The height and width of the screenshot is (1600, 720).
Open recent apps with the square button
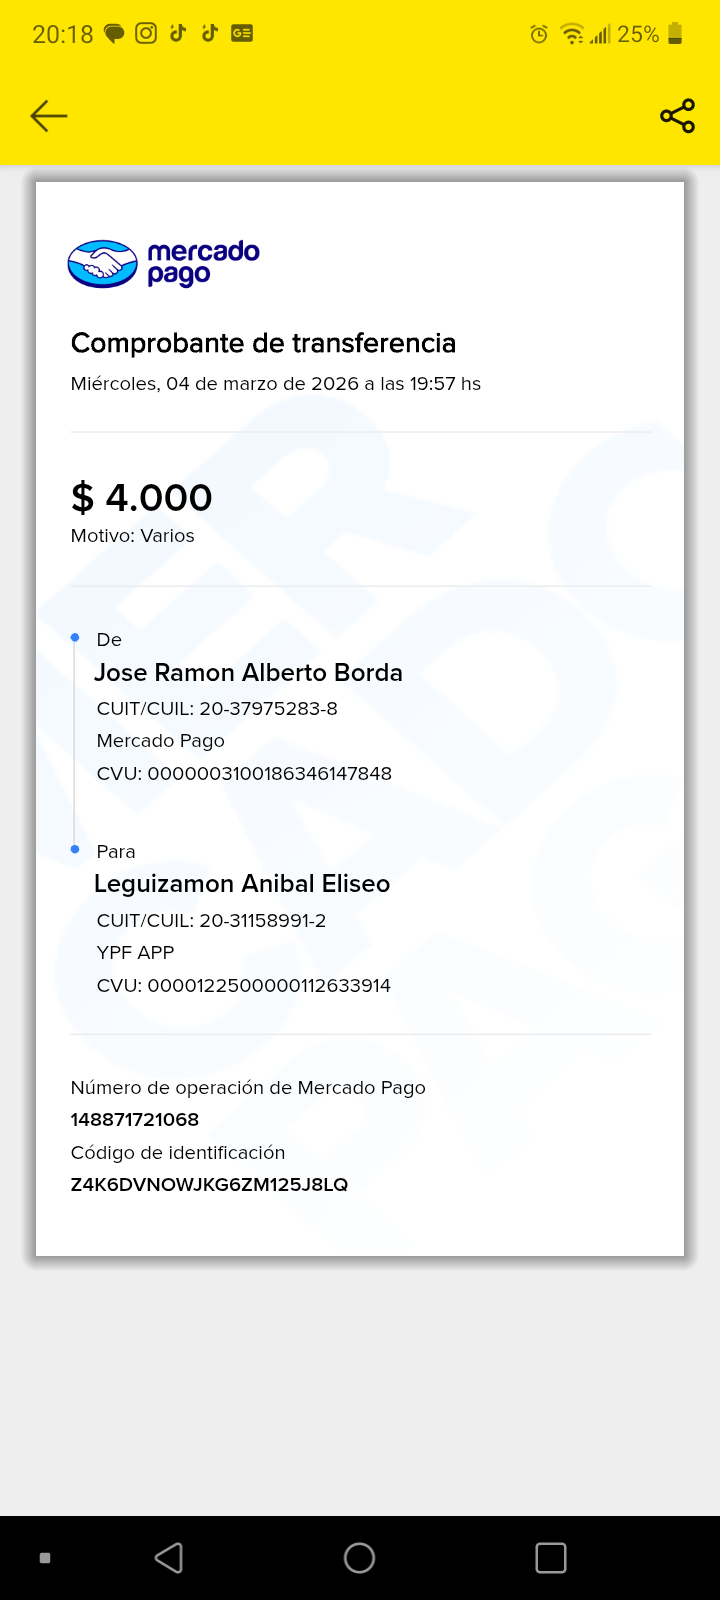[x=550, y=1557]
